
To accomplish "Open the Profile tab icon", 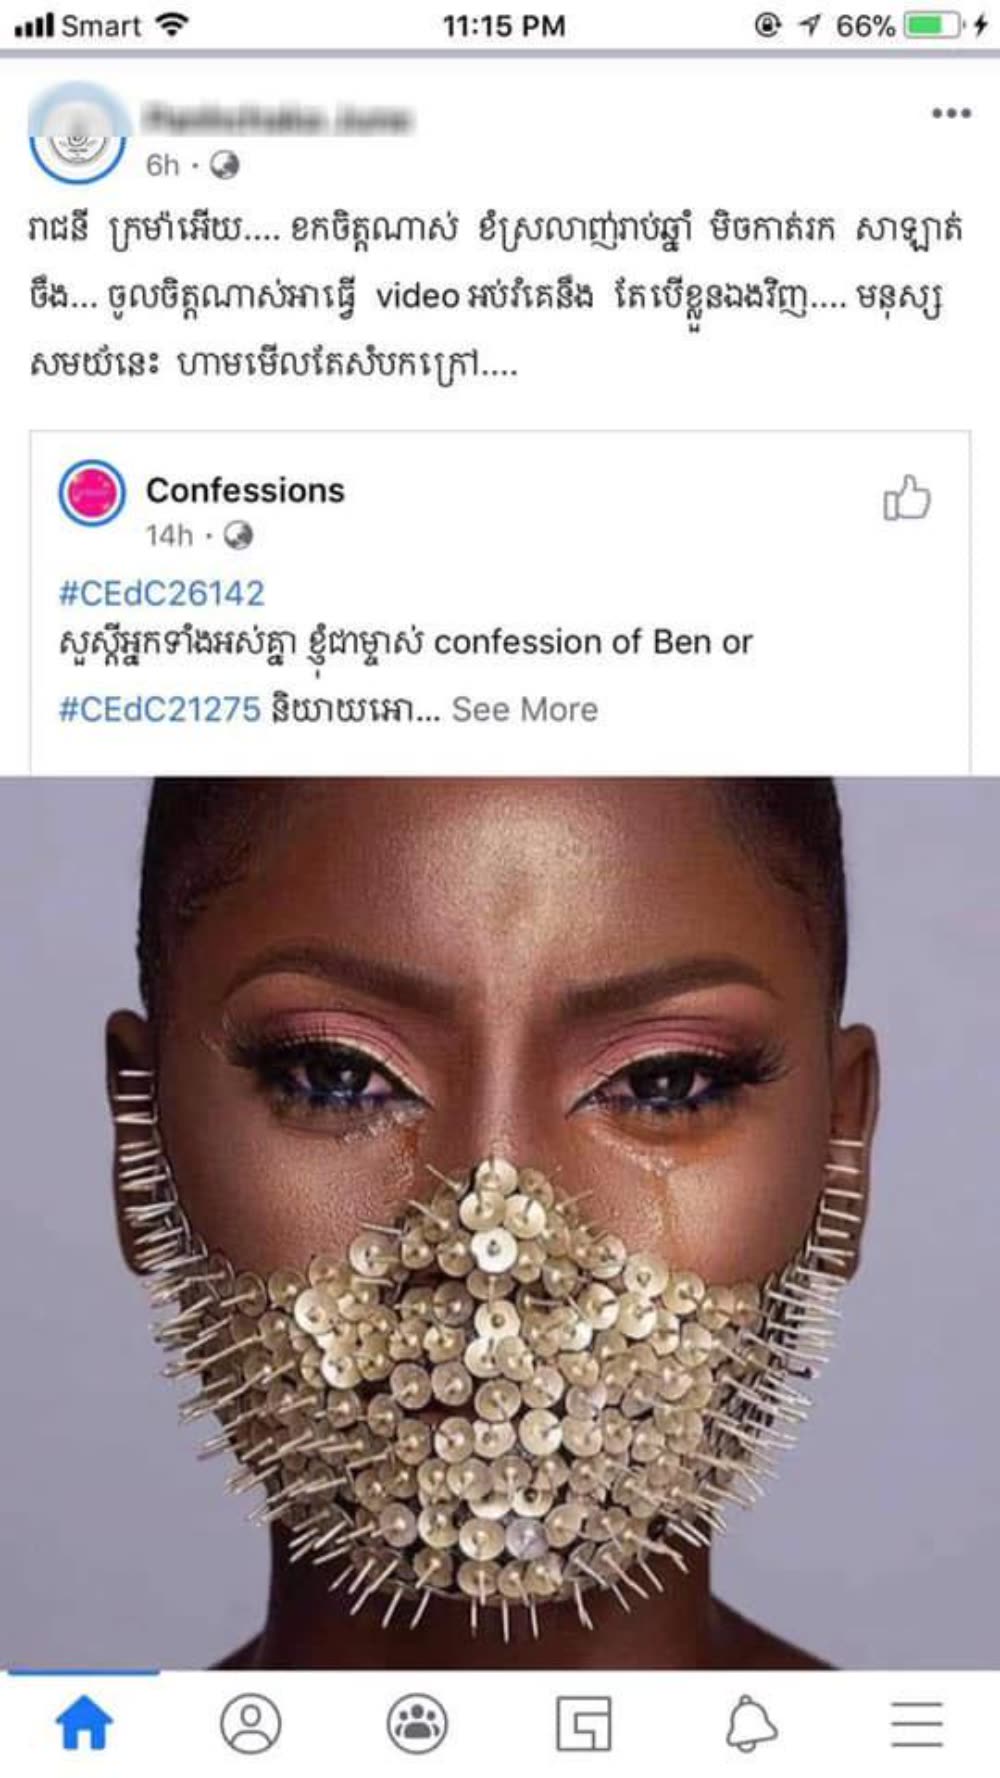I will 250,1724.
